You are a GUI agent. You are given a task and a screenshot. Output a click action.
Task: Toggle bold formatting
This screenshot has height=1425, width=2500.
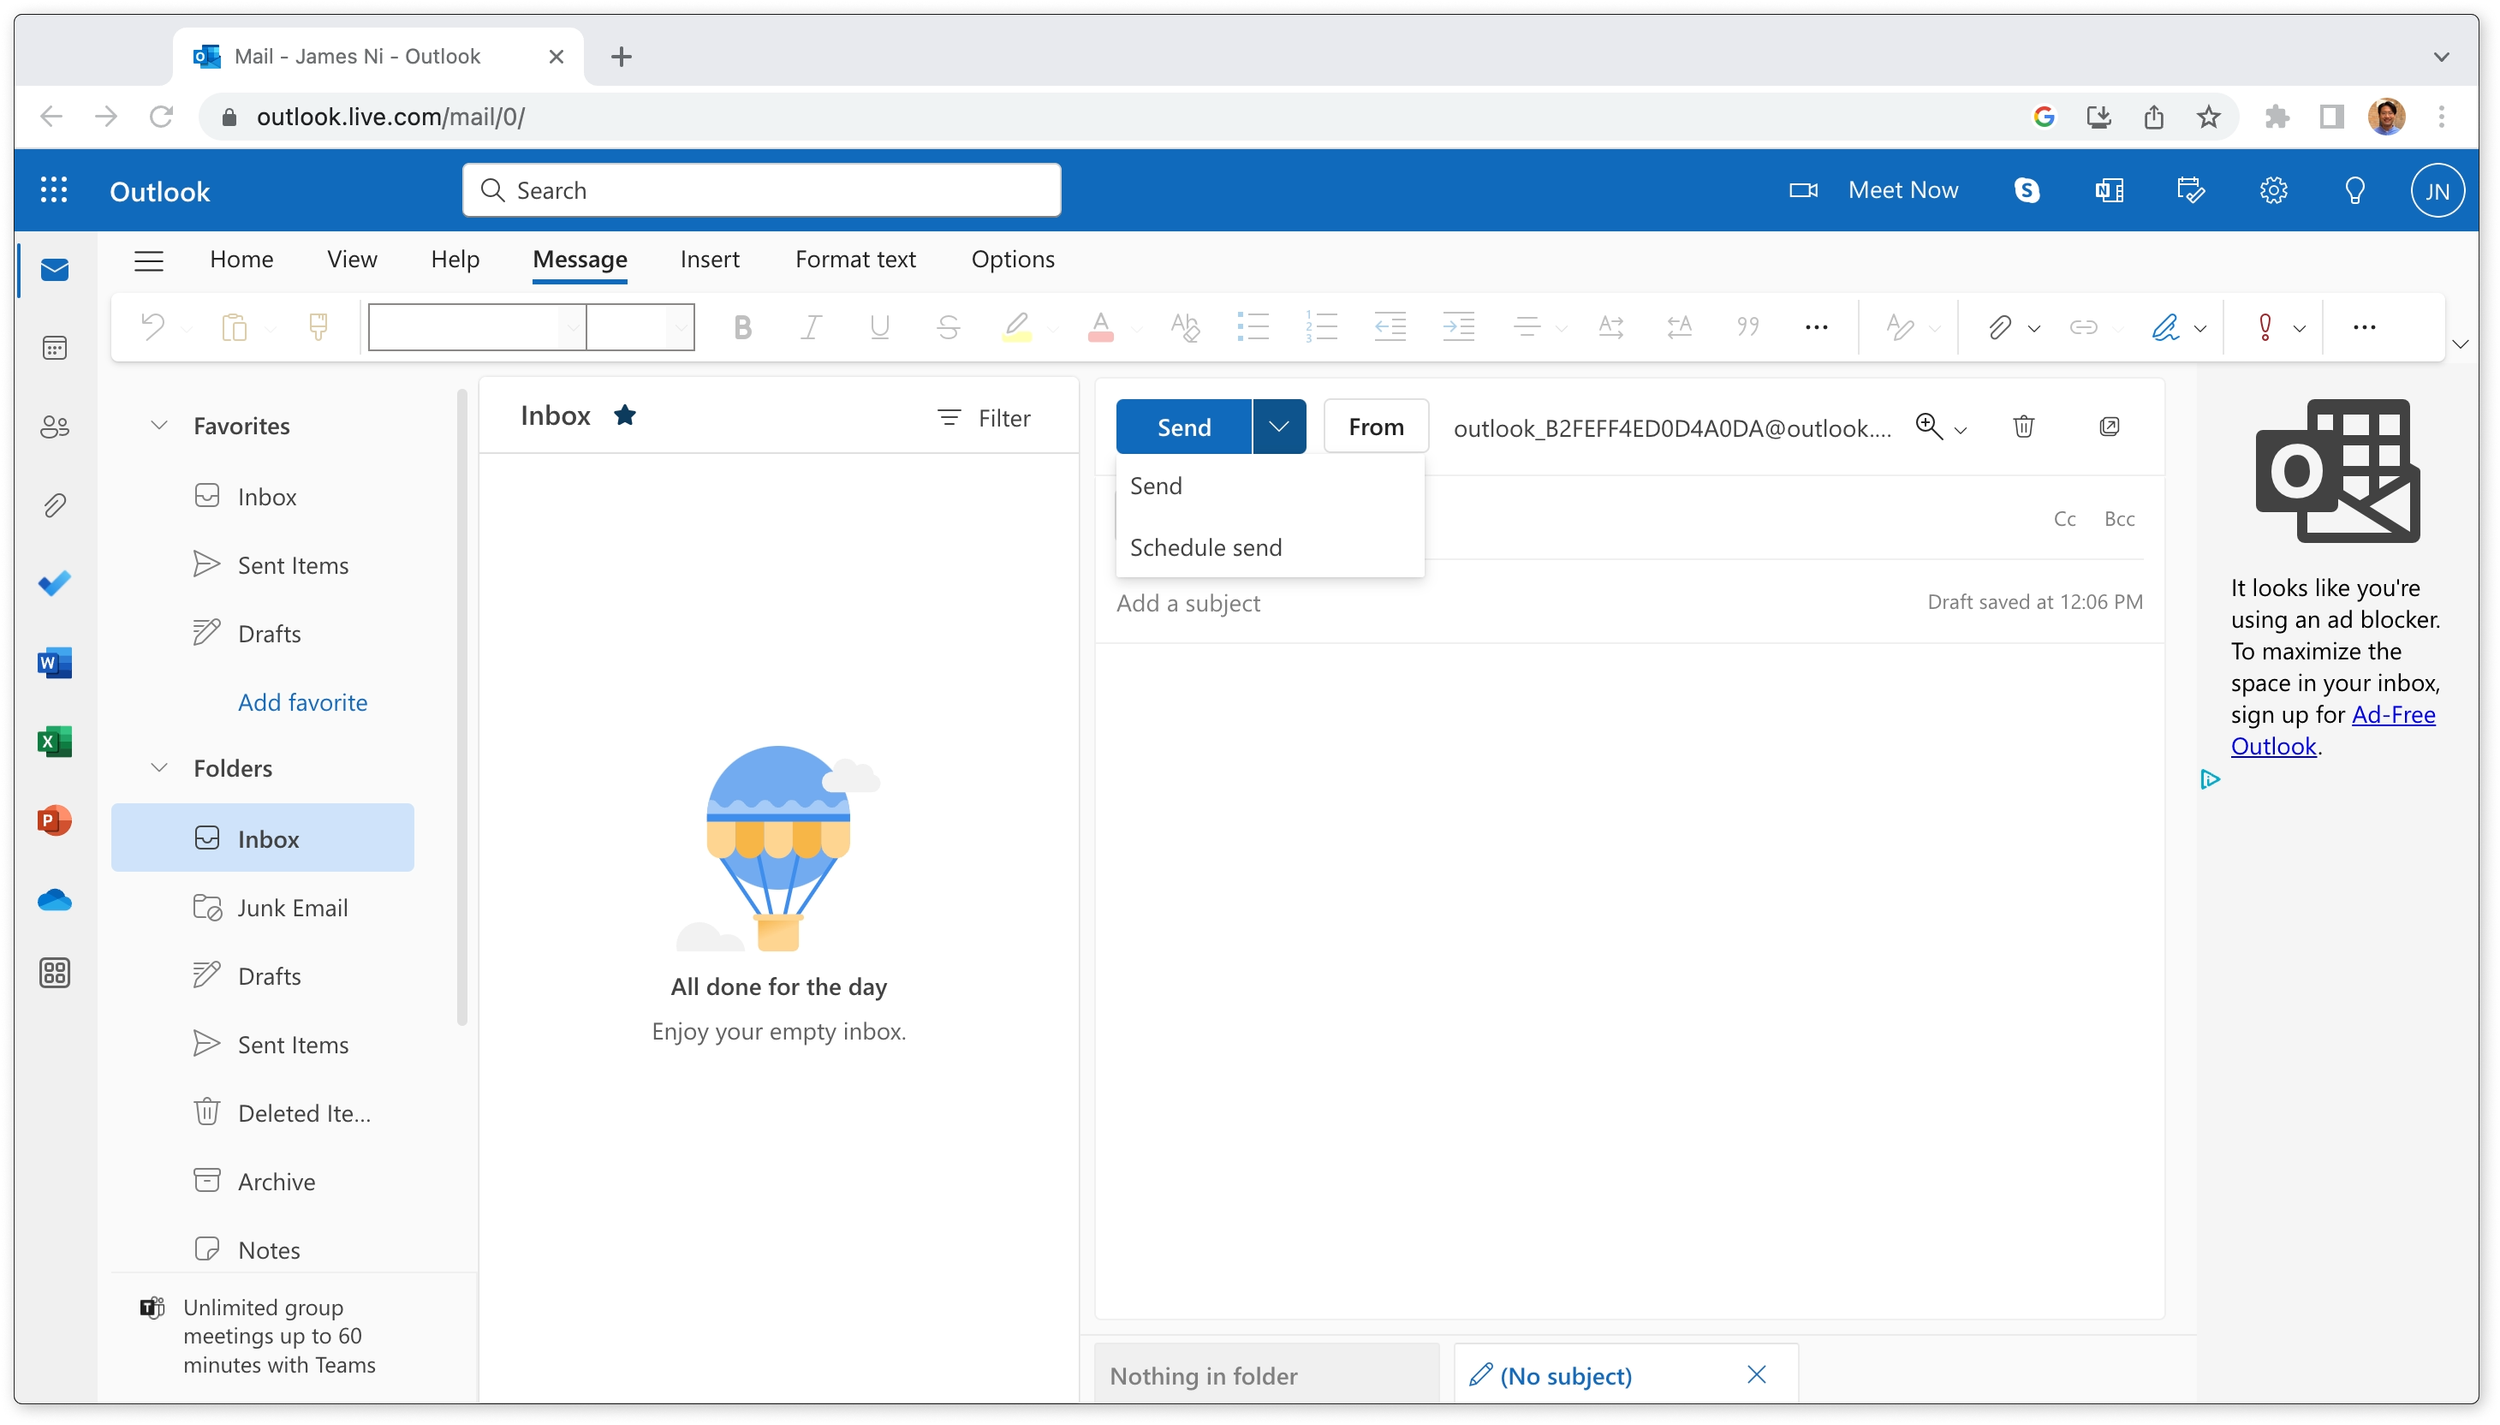742,327
